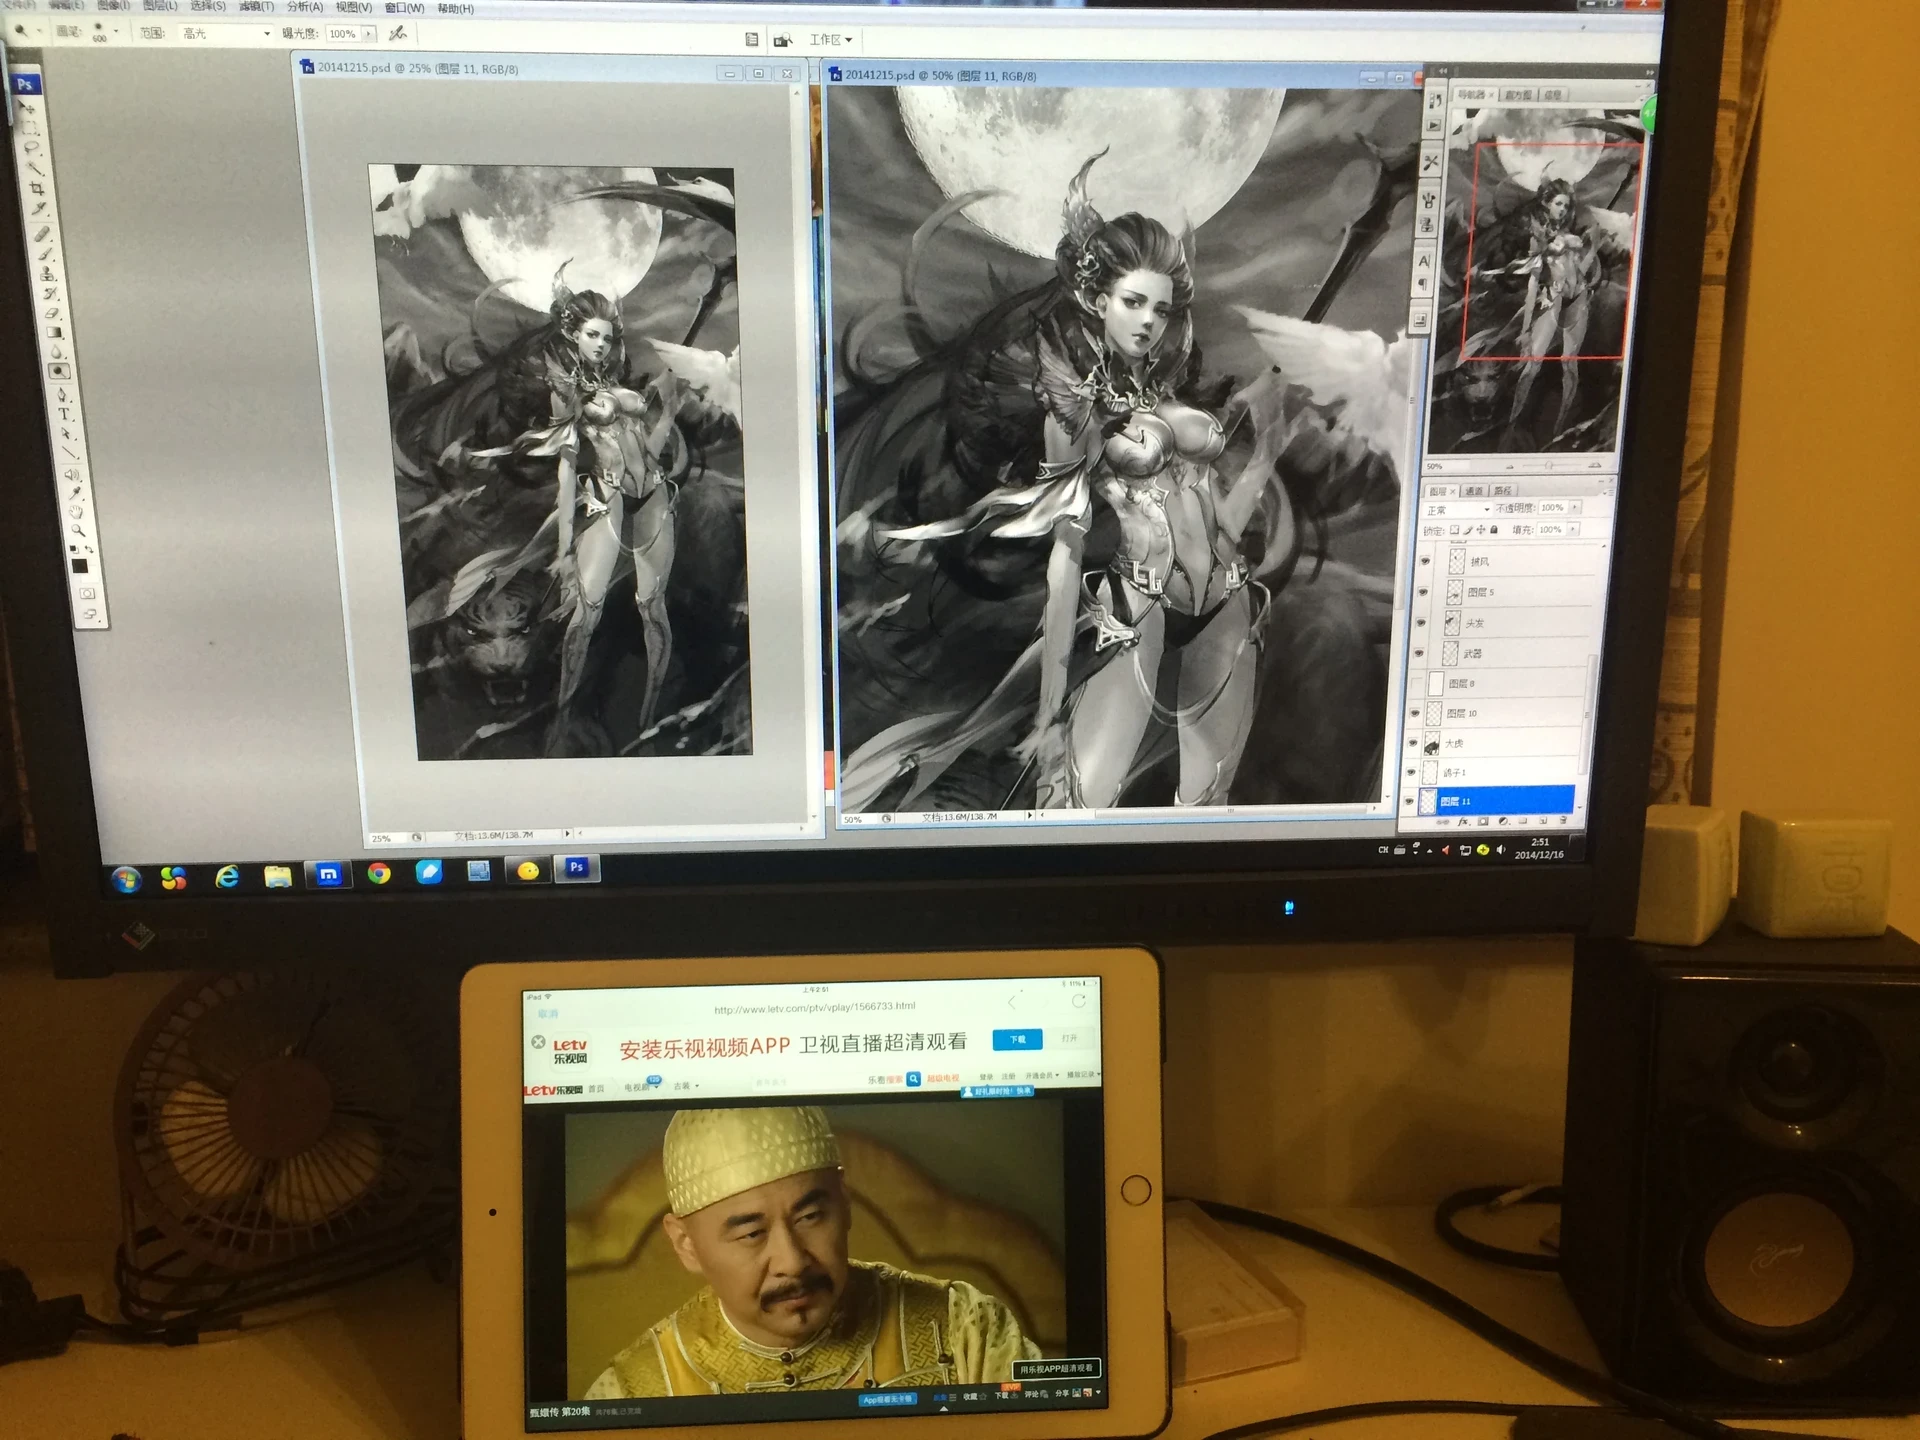Switch to the 通道 channels tab
1920x1440 pixels.
click(1474, 491)
